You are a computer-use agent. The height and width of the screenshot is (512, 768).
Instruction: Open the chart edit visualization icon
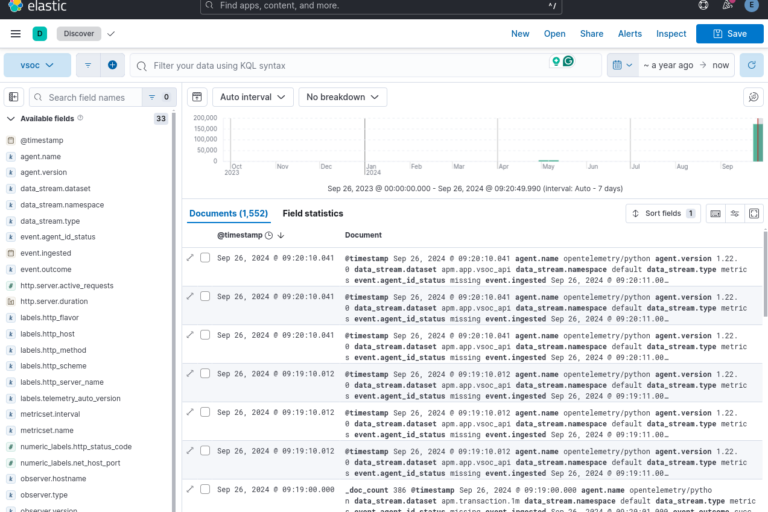[x=753, y=97]
